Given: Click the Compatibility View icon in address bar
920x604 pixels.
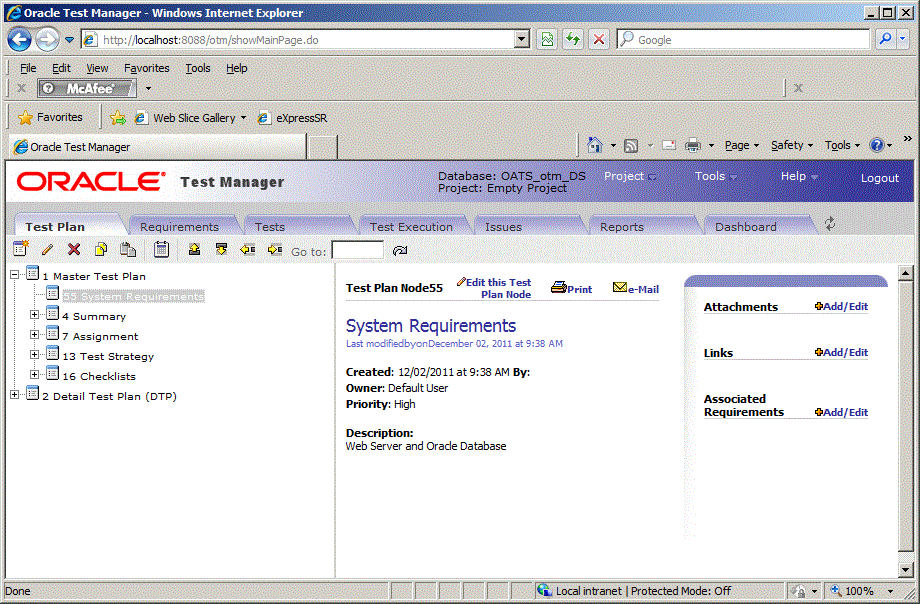Looking at the screenshot, I should (547, 39).
